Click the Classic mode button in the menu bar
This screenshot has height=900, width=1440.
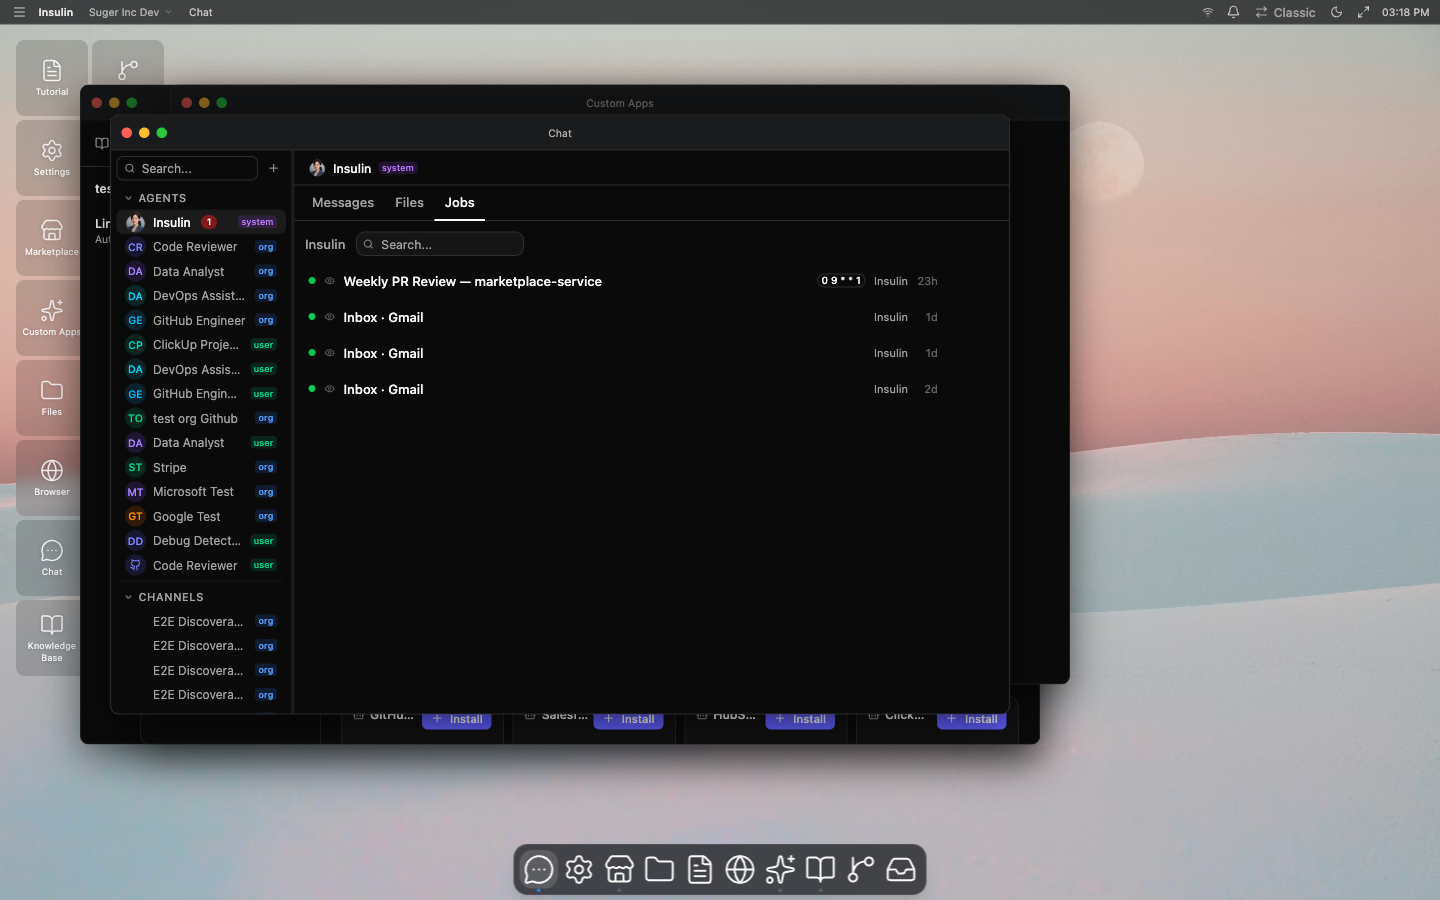(1286, 12)
